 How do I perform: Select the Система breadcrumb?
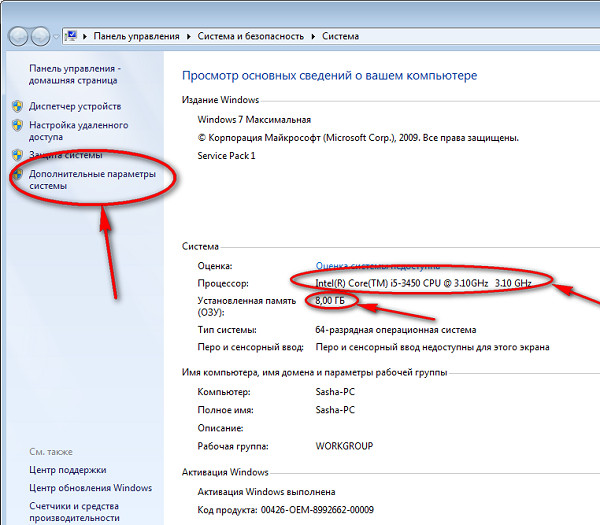pos(340,36)
